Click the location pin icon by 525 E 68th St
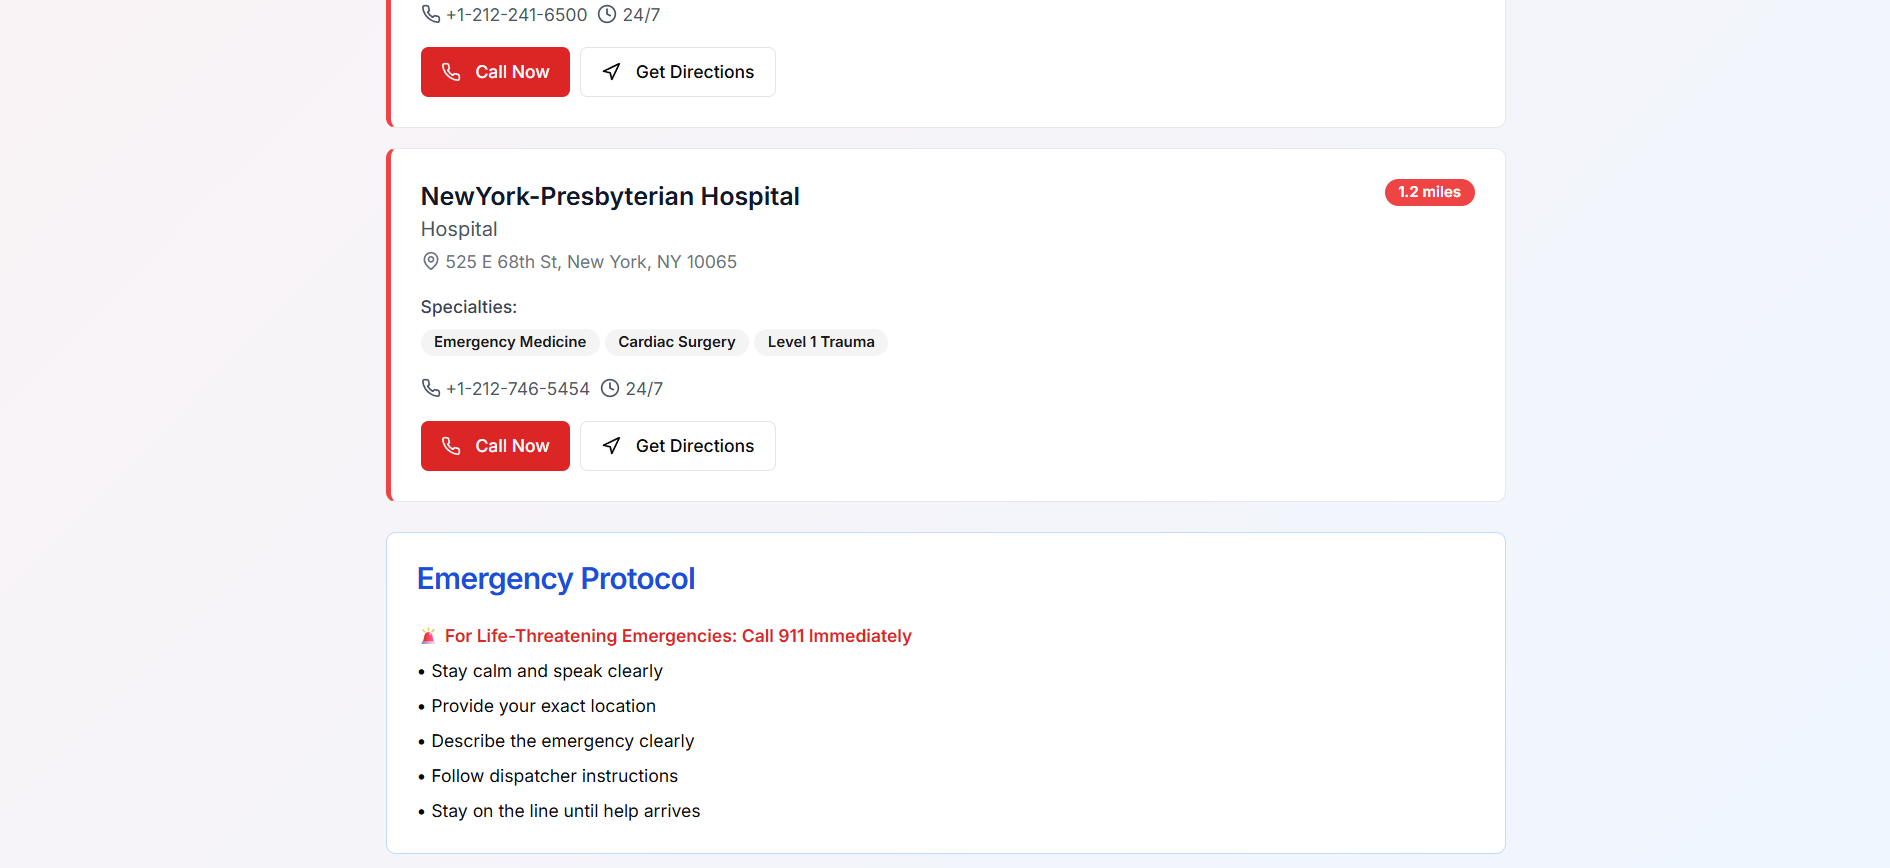The image size is (1890, 868). pos(430,261)
